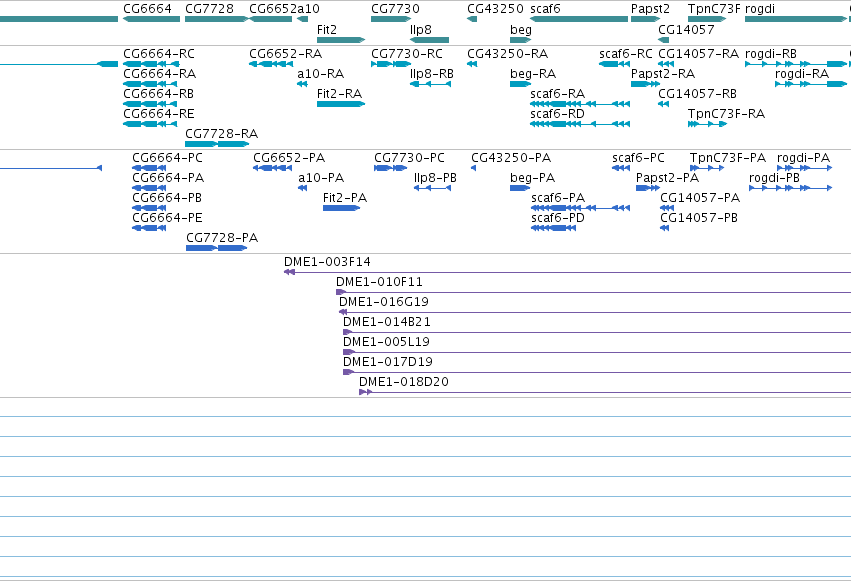Click the scaf6-PC protein

[621, 168]
